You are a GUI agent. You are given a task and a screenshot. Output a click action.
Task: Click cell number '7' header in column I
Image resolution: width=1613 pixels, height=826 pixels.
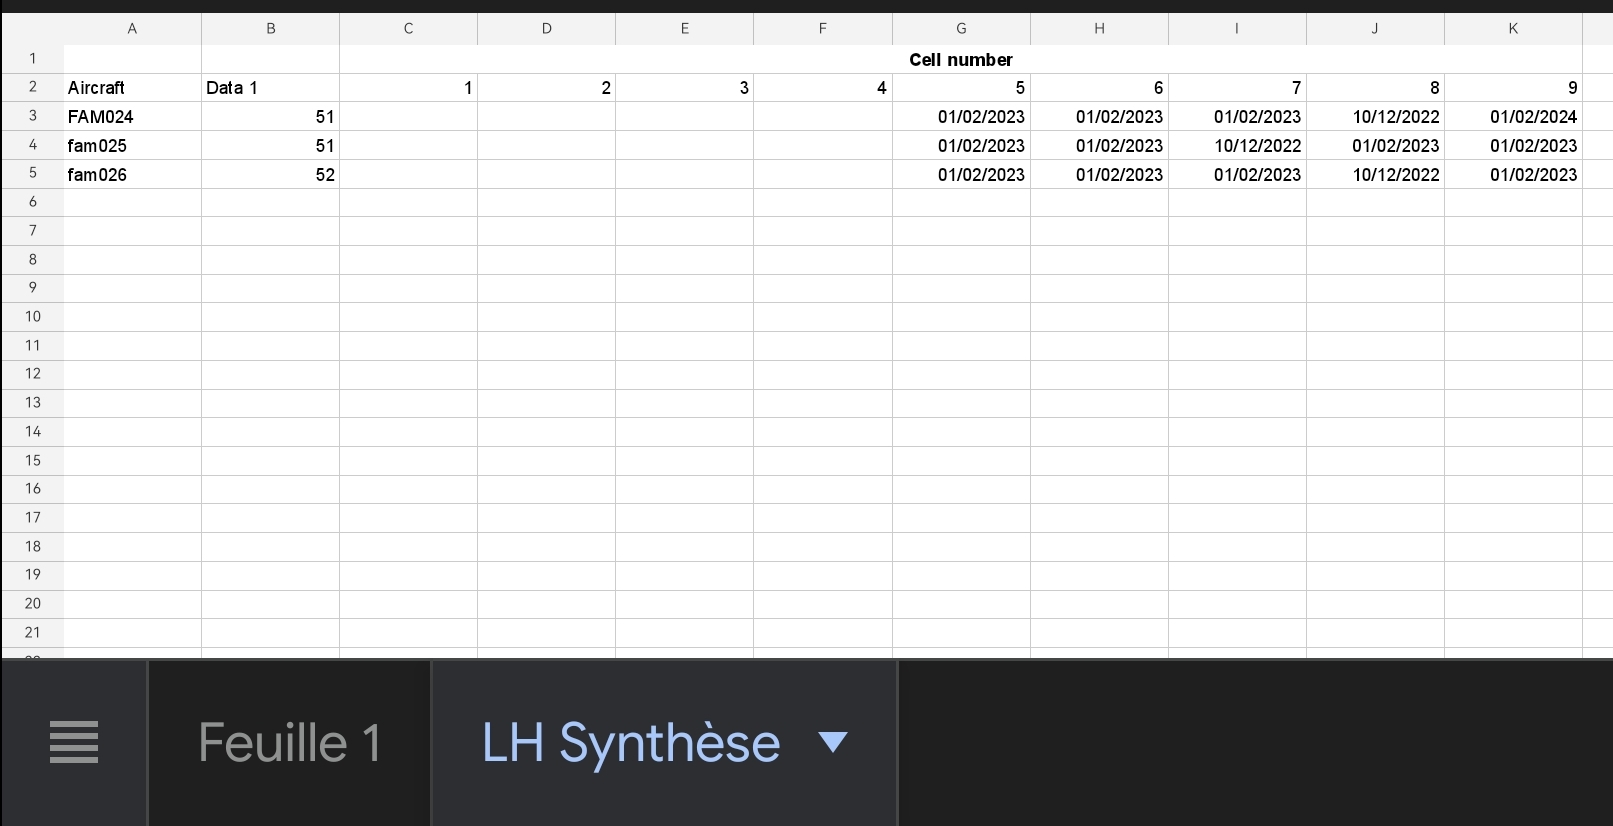coord(1237,88)
